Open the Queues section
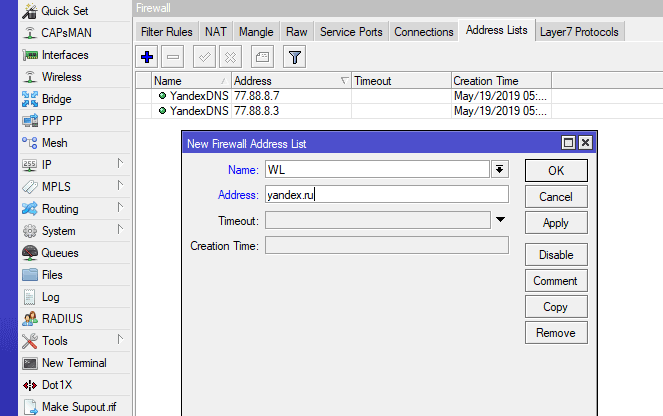The height and width of the screenshot is (416, 663). (x=75, y=252)
